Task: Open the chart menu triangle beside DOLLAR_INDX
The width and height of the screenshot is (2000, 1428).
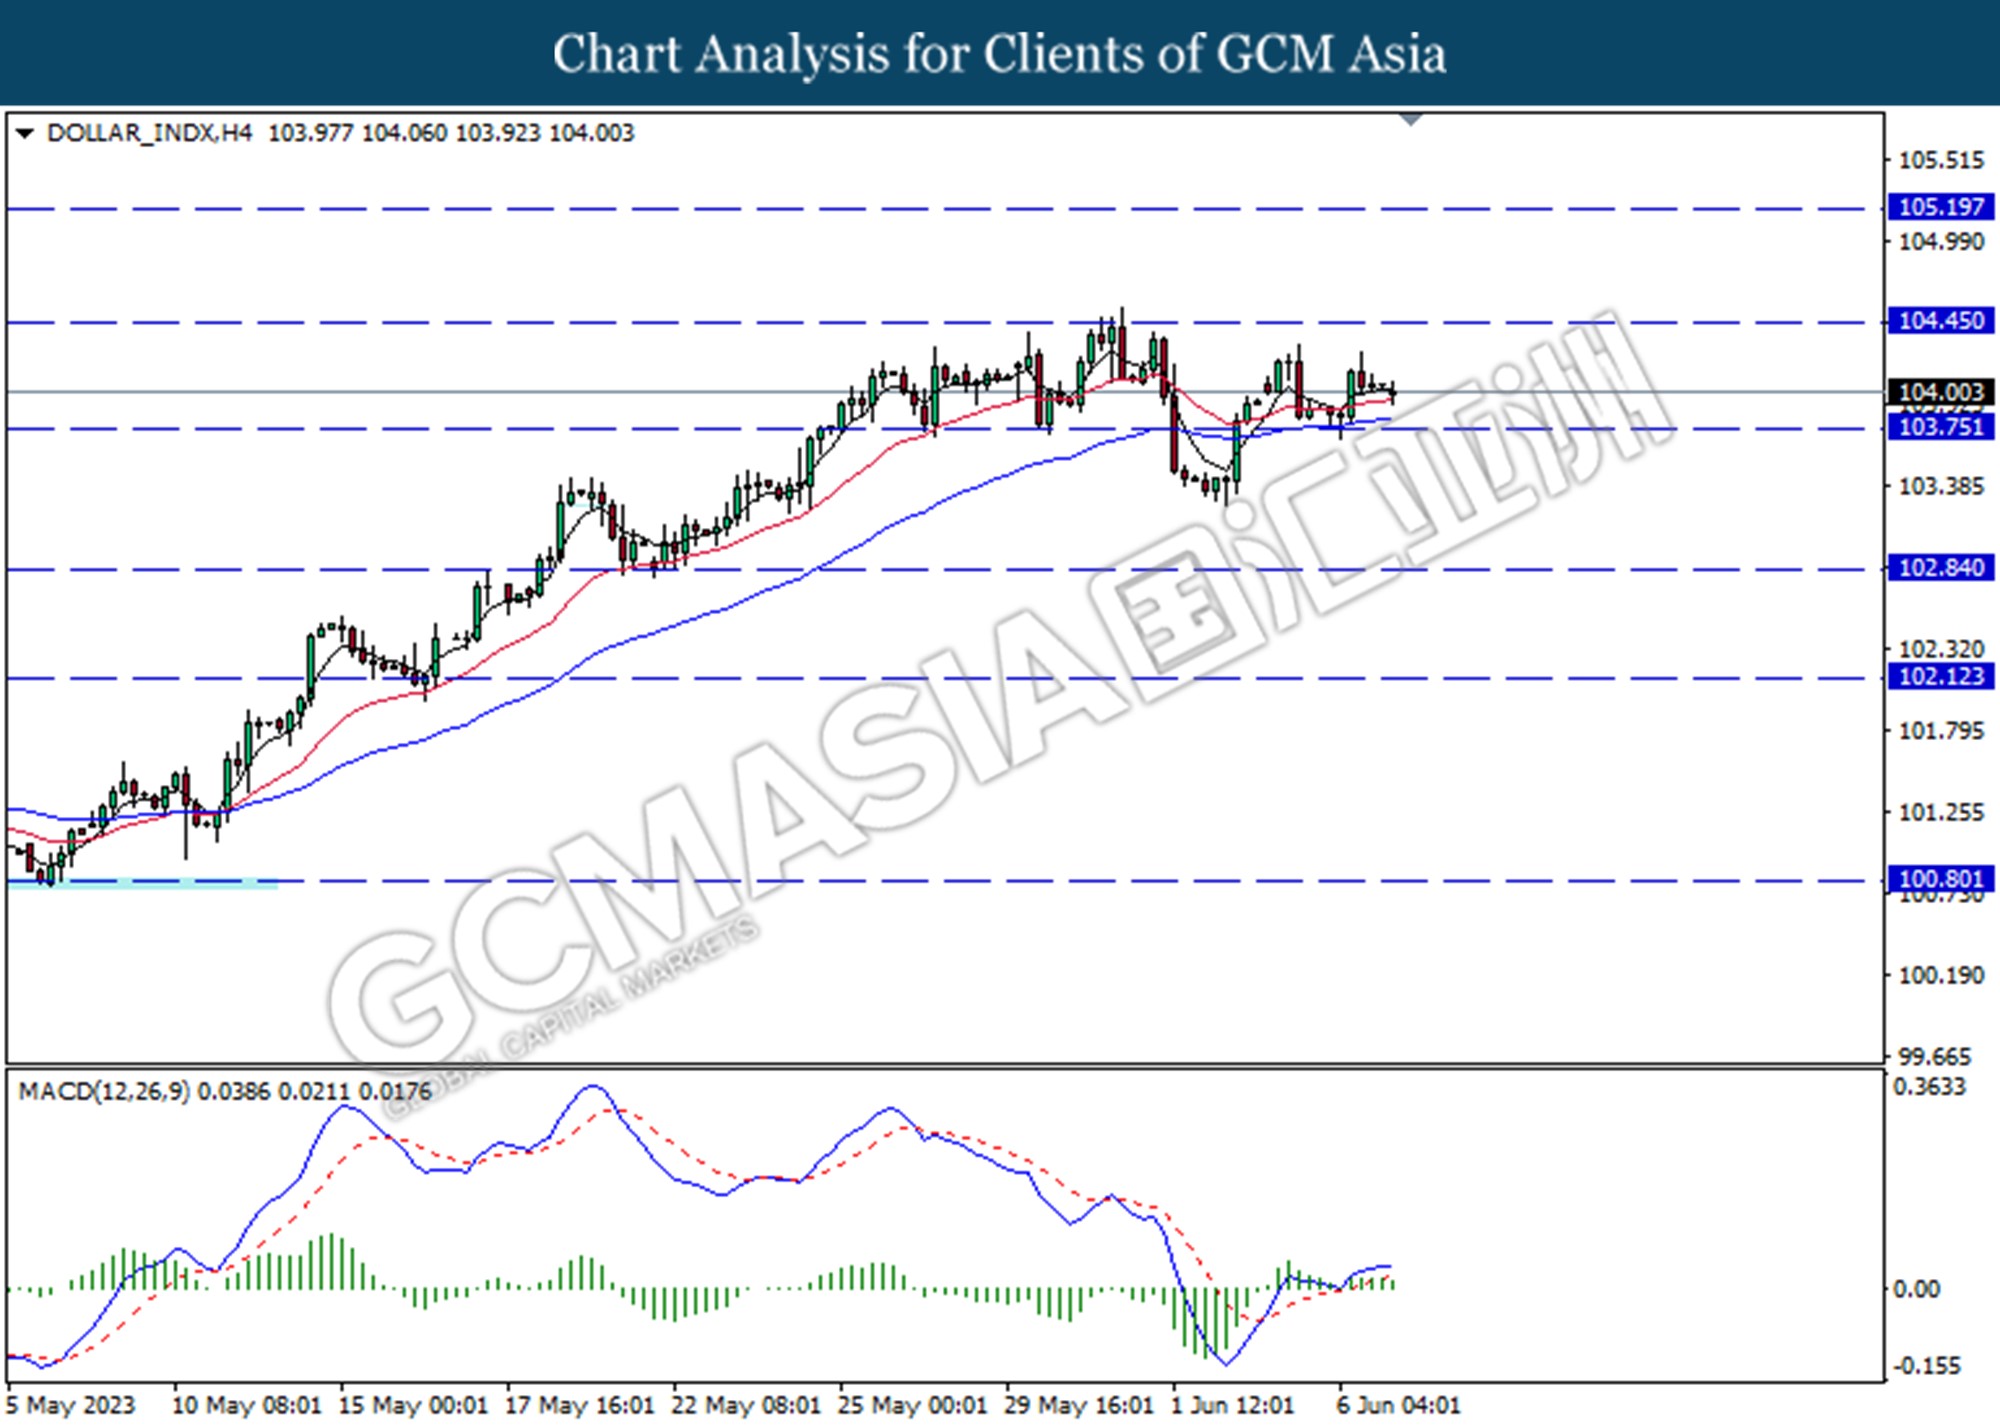Action: [25, 133]
